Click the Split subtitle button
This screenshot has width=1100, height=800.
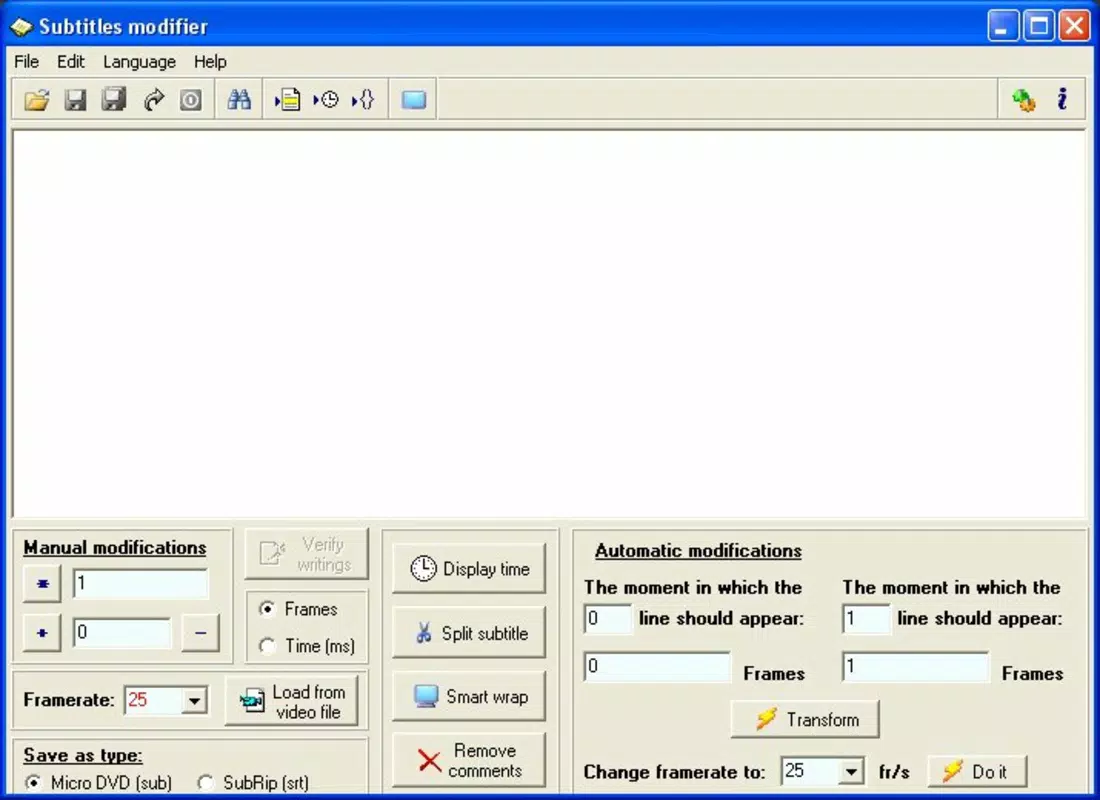[469, 633]
